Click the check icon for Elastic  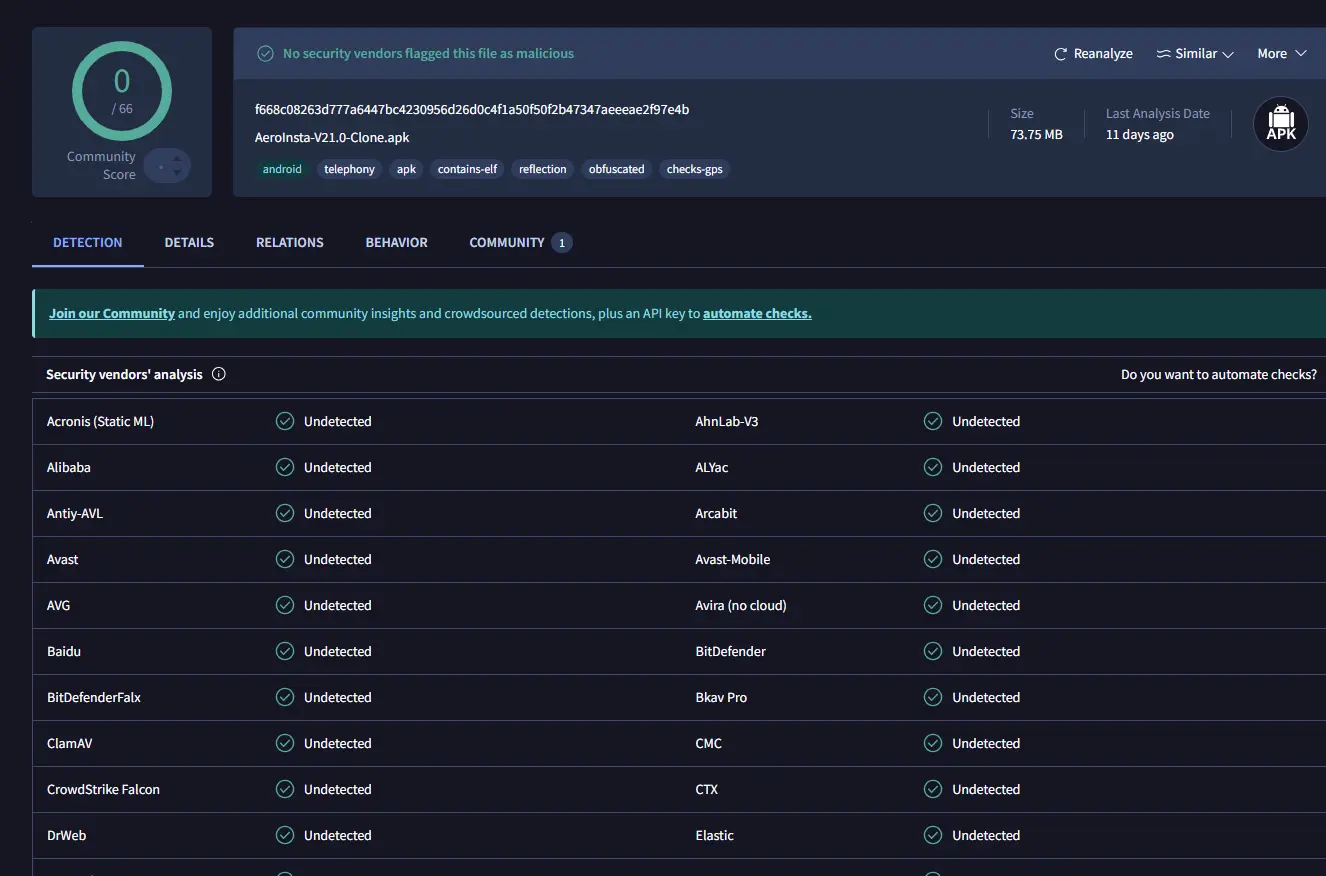[933, 836]
